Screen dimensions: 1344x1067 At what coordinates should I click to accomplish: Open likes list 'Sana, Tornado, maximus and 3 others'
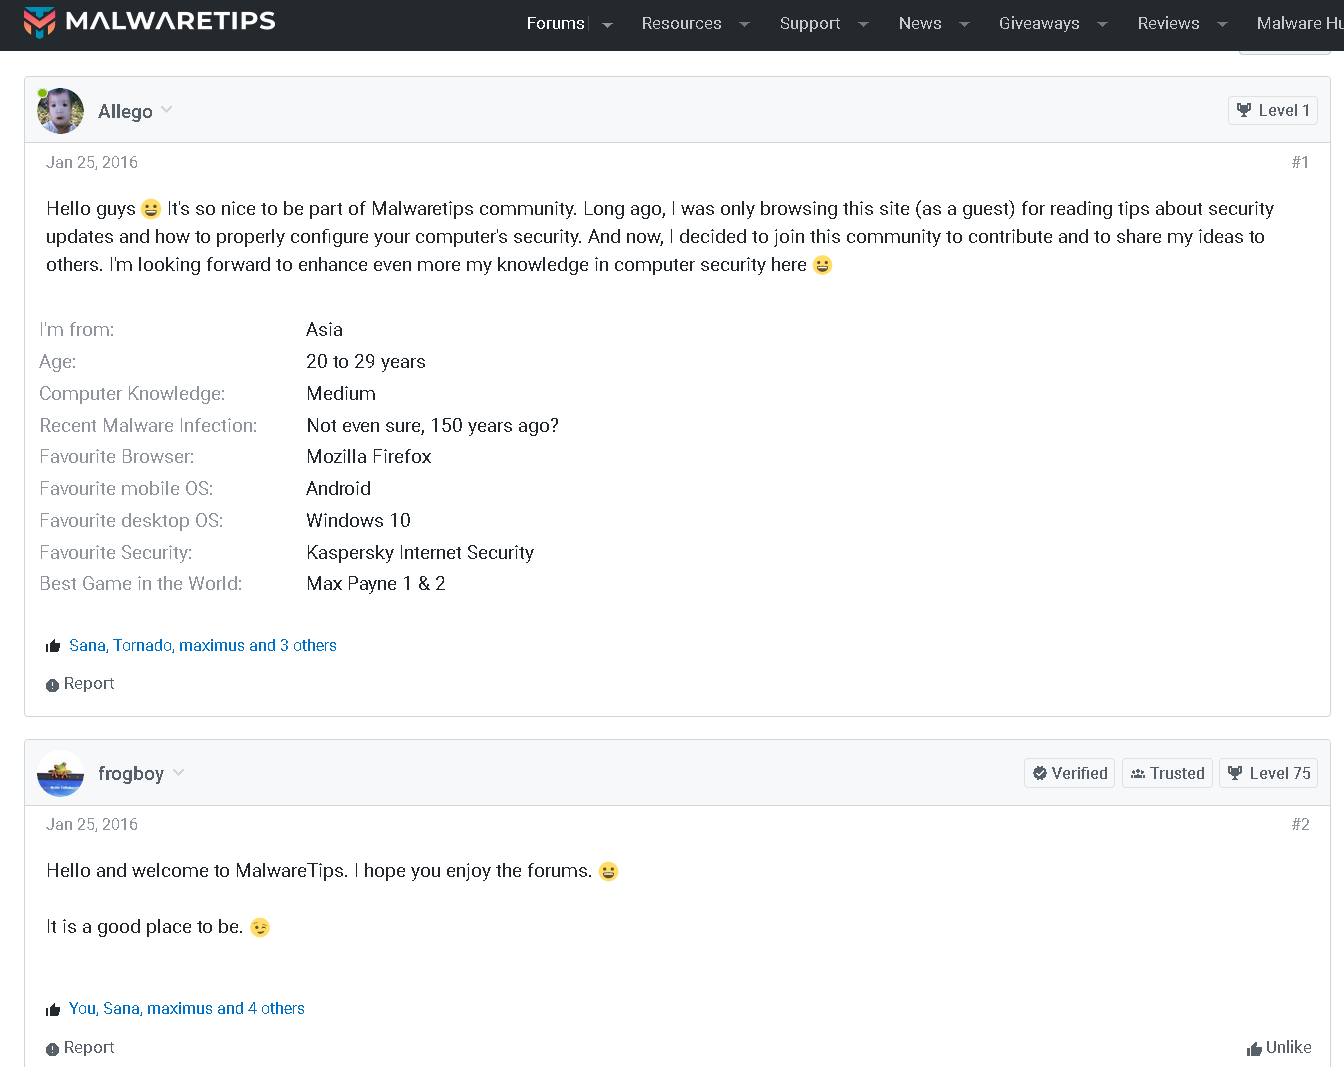203,646
